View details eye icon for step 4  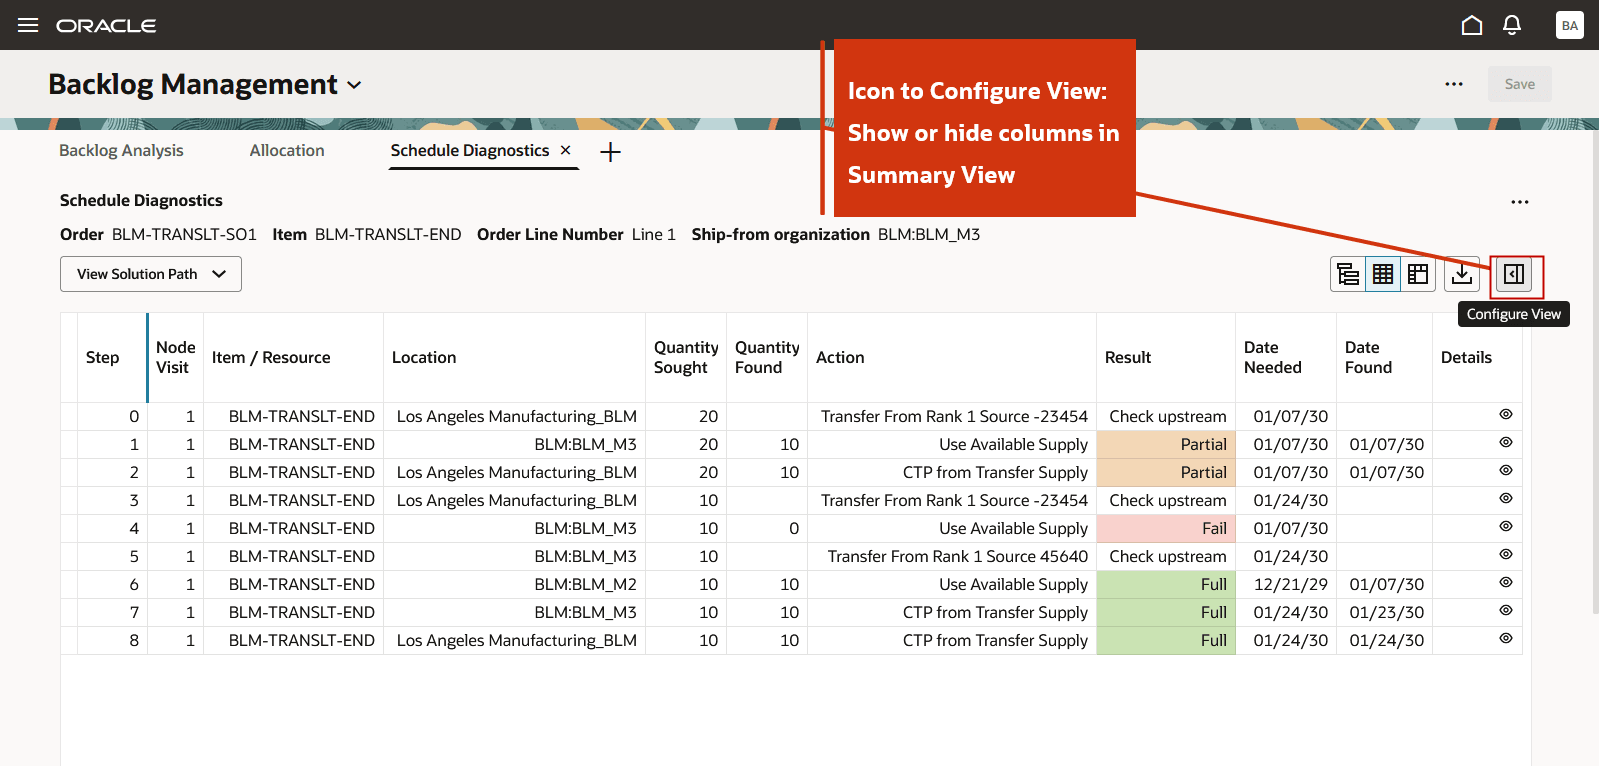(1506, 526)
